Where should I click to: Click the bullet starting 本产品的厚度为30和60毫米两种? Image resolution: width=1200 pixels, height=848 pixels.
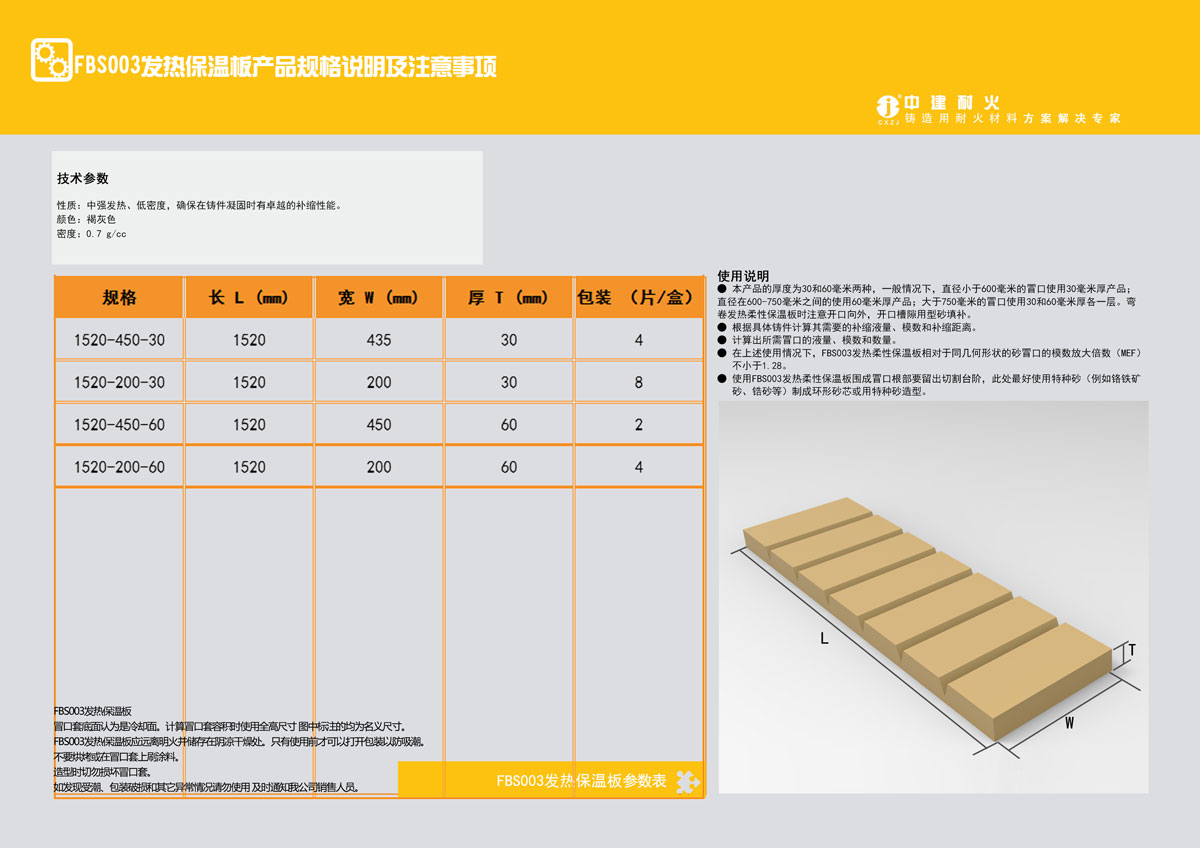click(927, 301)
